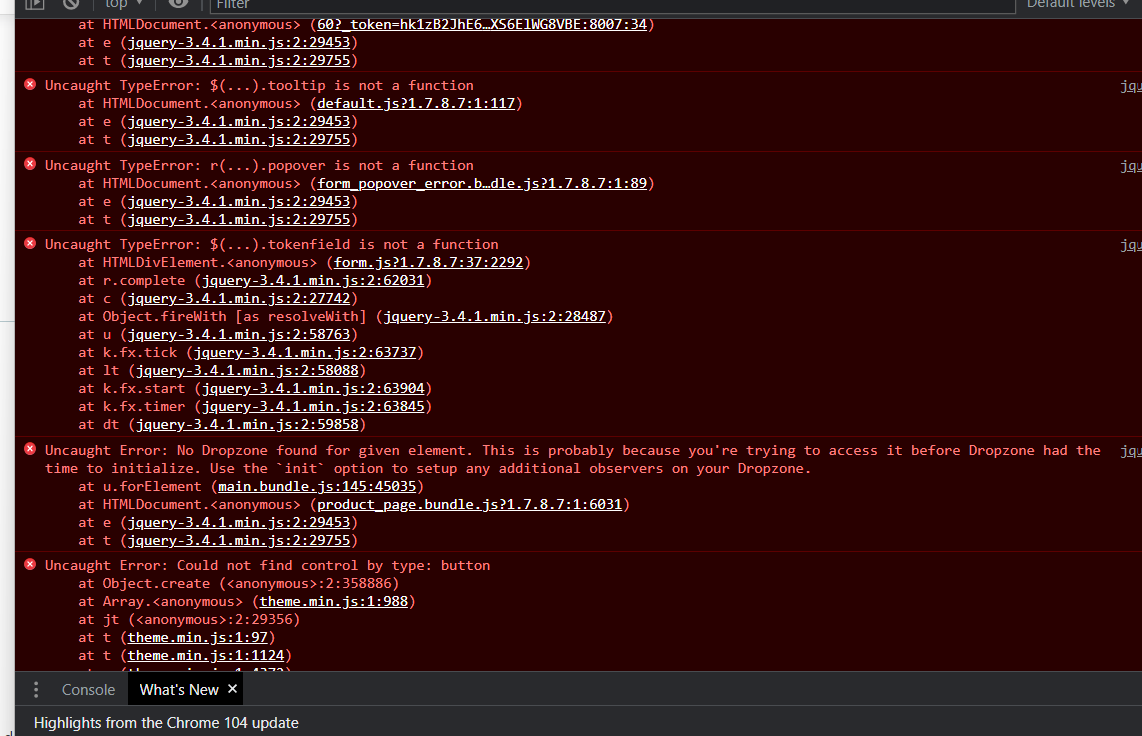Viewport: 1142px width, 736px height.
Task: Click 'Highlights from the Chrome 104 update'
Action: [166, 723]
